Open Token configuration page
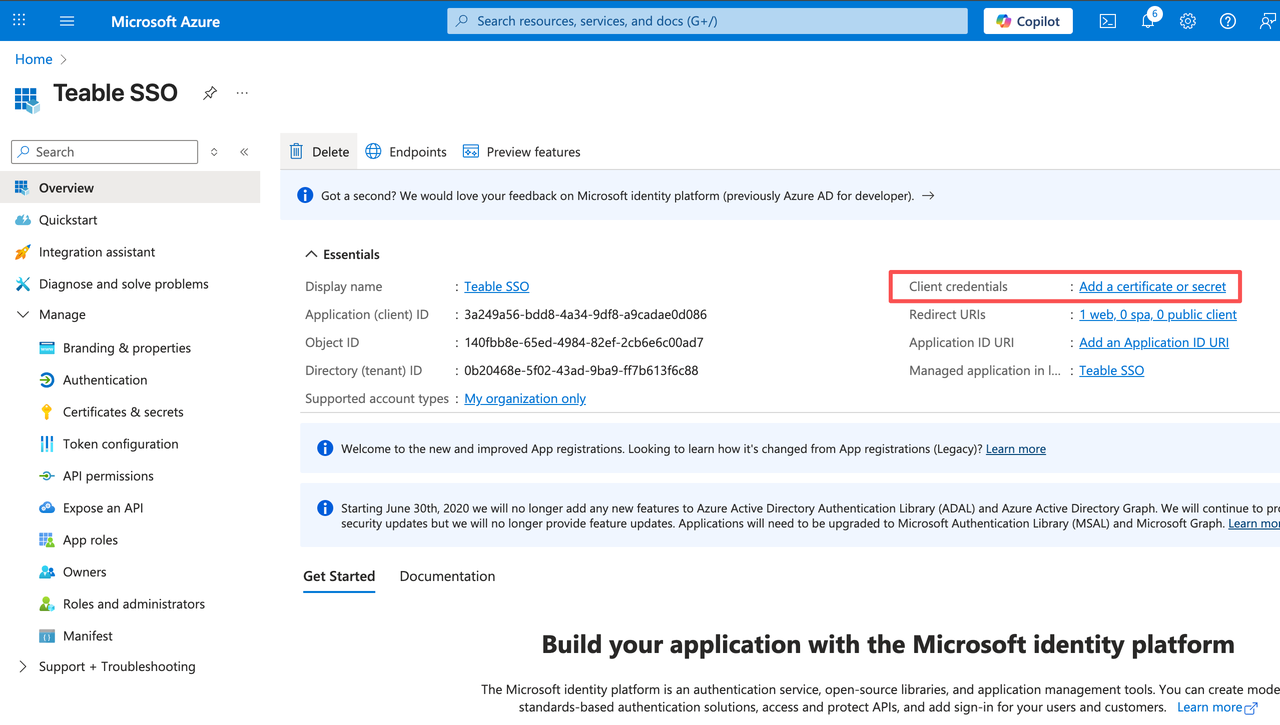Screen dimensions: 1280x725 coord(120,444)
